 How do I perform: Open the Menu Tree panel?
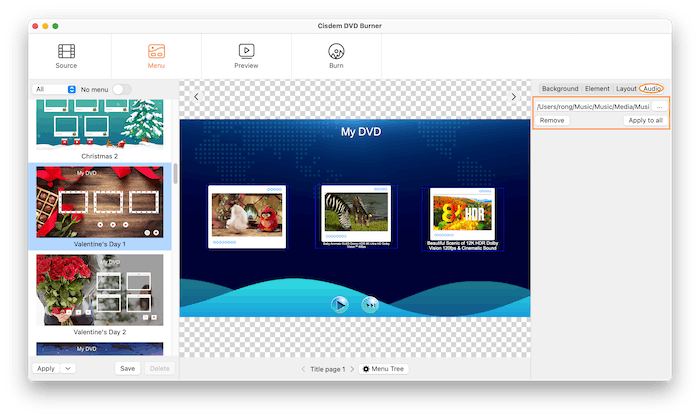[384, 369]
